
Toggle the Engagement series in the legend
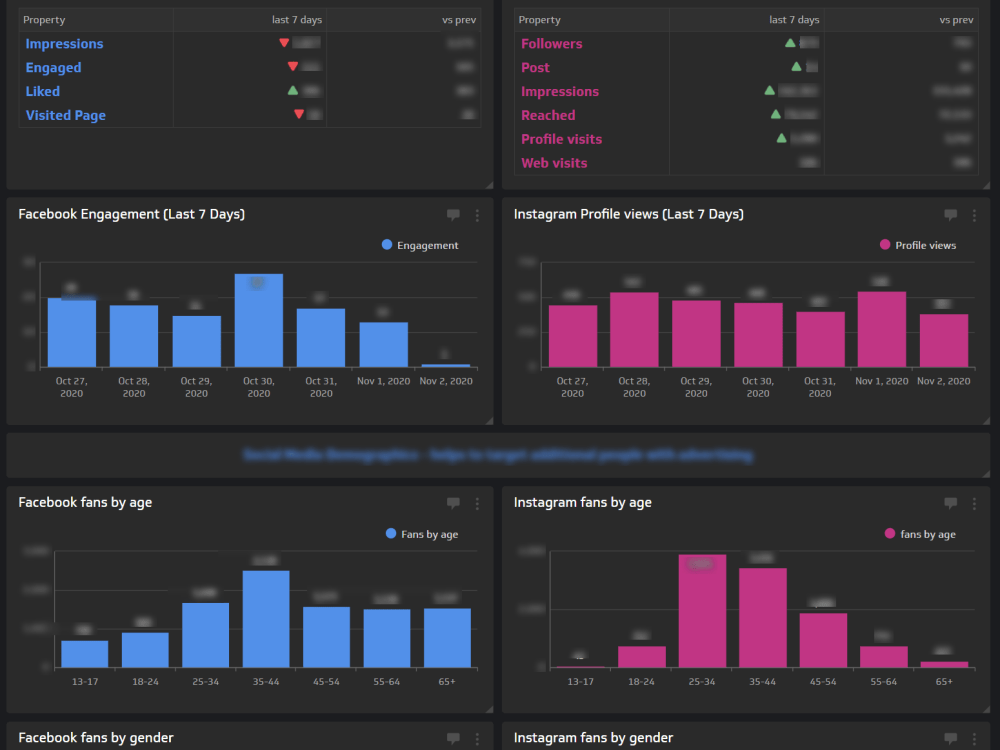(423, 245)
